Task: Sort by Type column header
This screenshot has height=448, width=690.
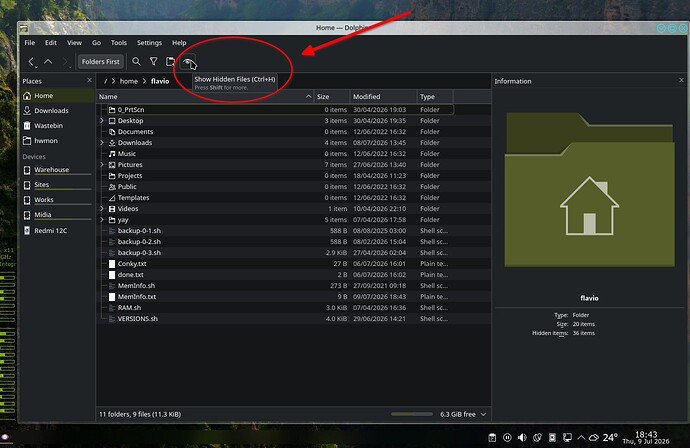Action: (435, 96)
